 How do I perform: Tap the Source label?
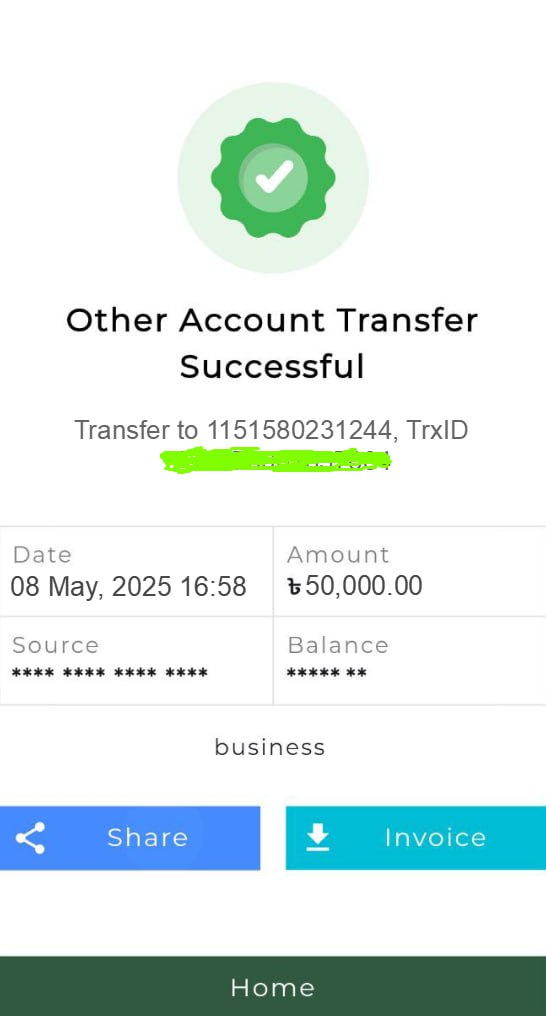click(55, 645)
